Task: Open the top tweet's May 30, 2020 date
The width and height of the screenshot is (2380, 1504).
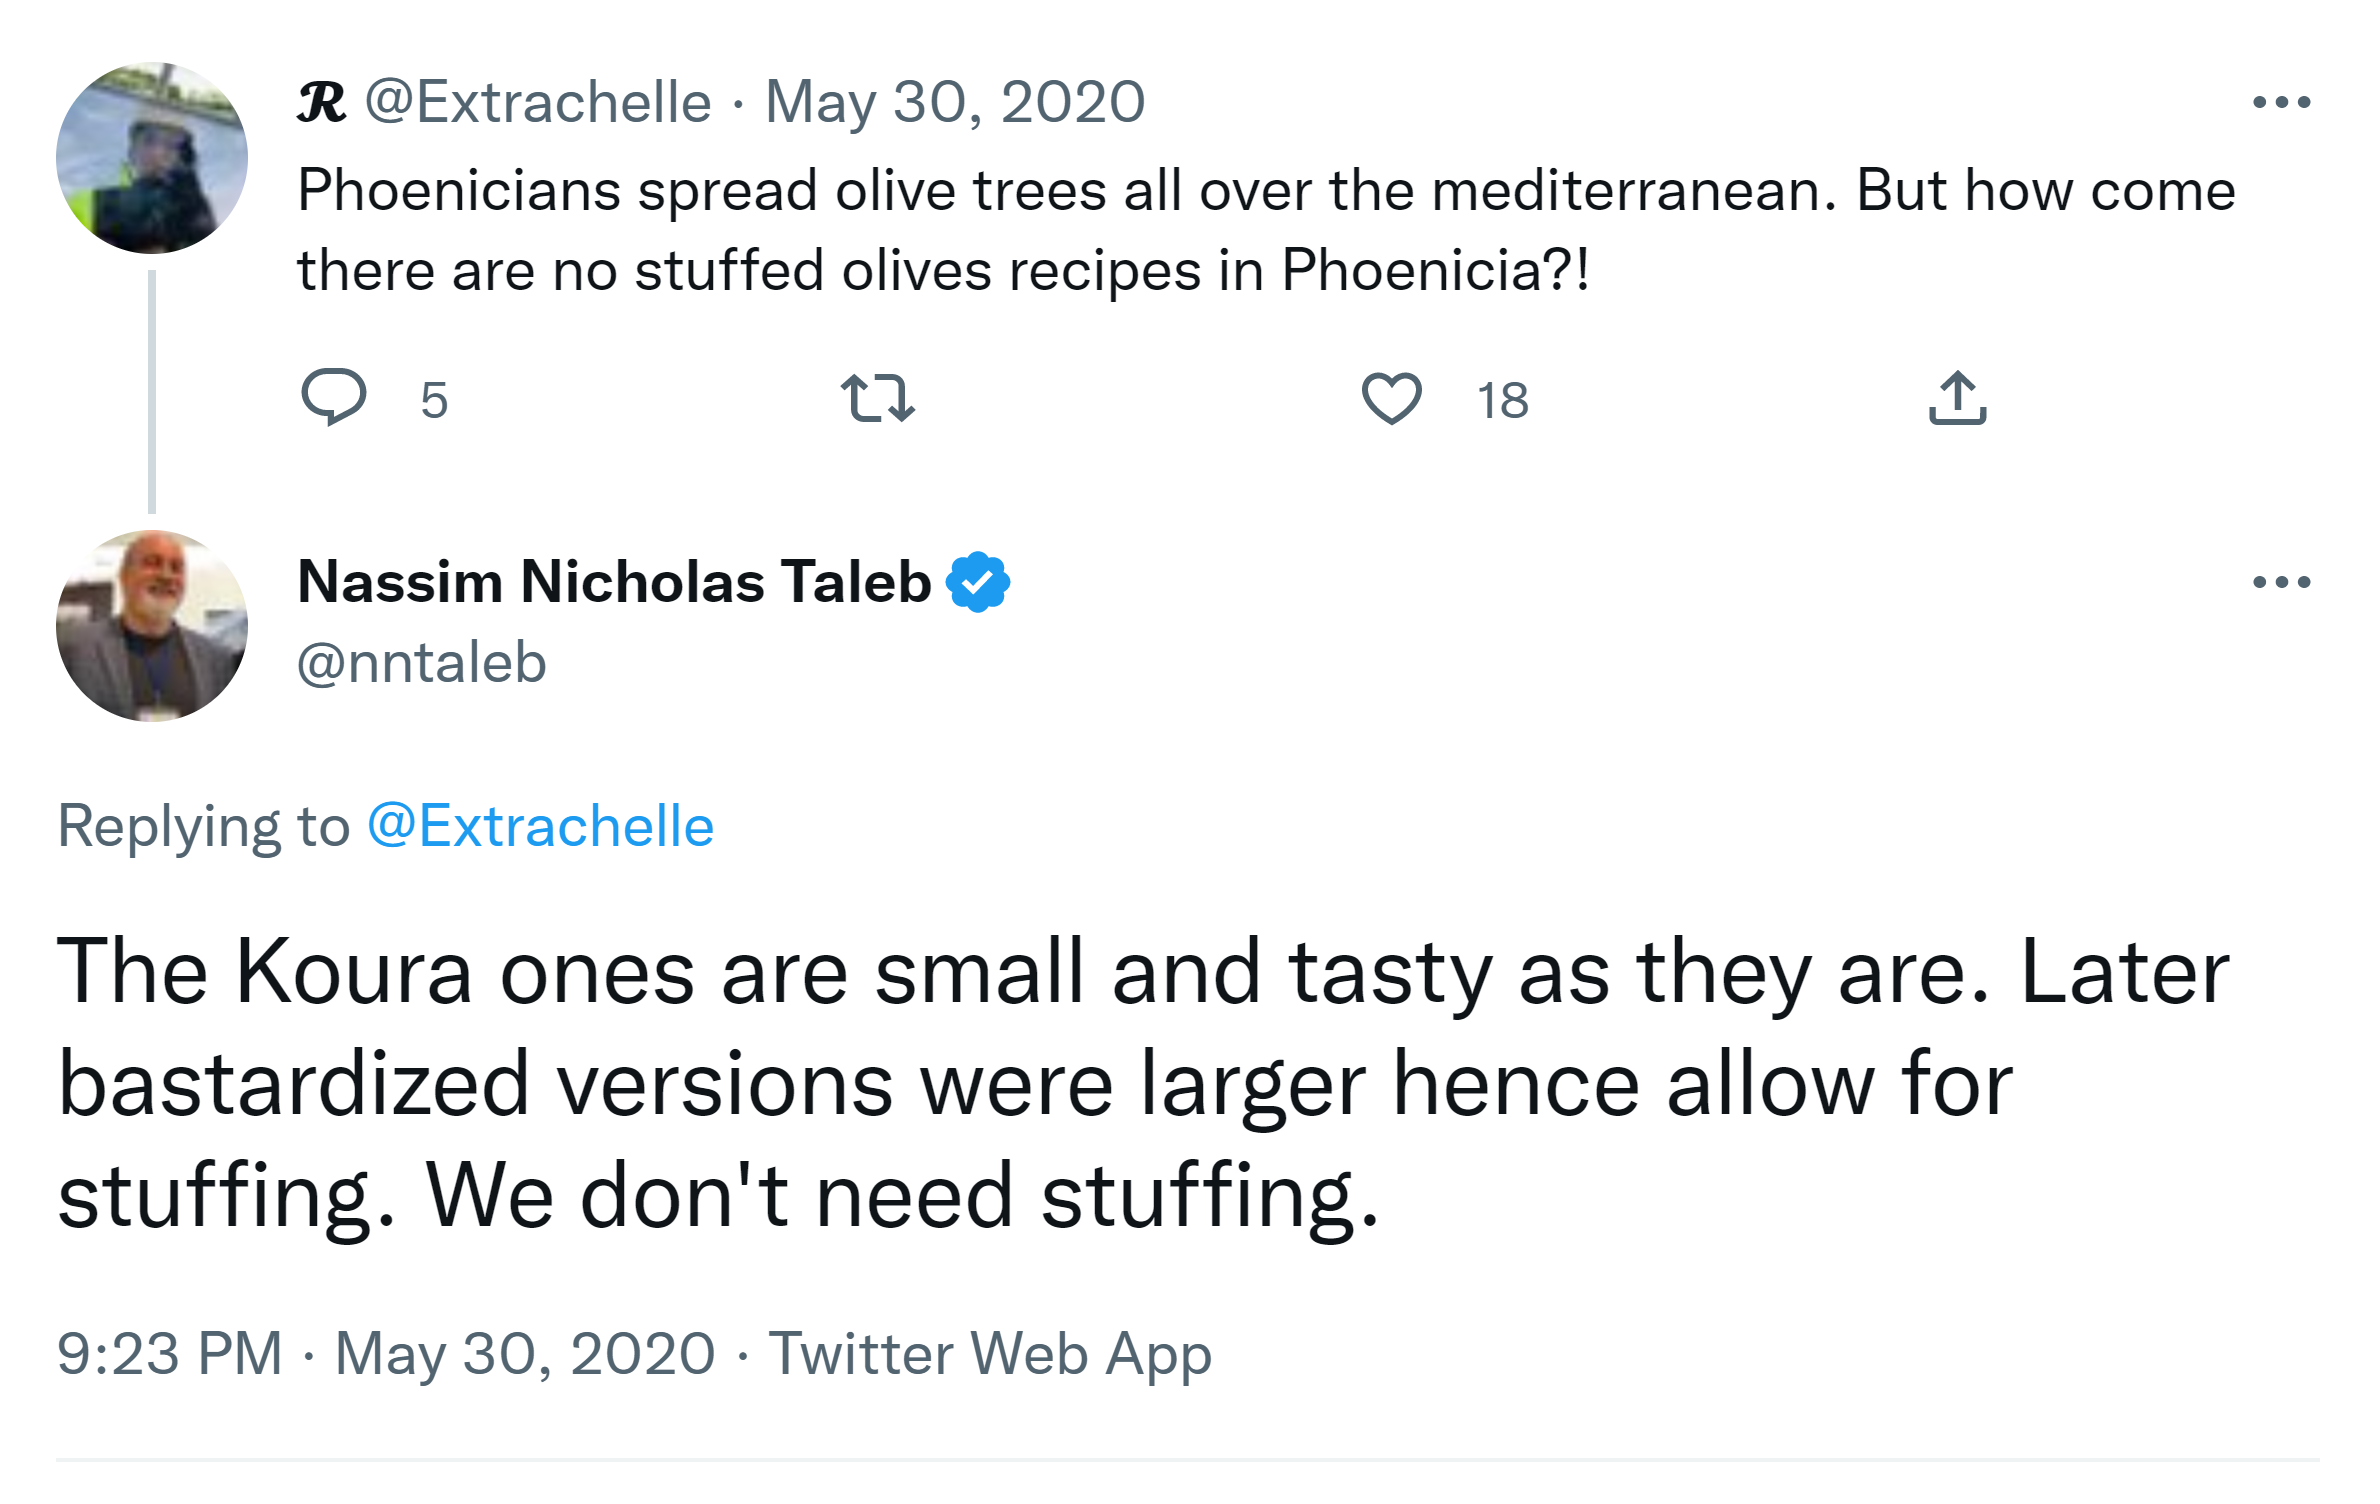Action: click(x=955, y=102)
